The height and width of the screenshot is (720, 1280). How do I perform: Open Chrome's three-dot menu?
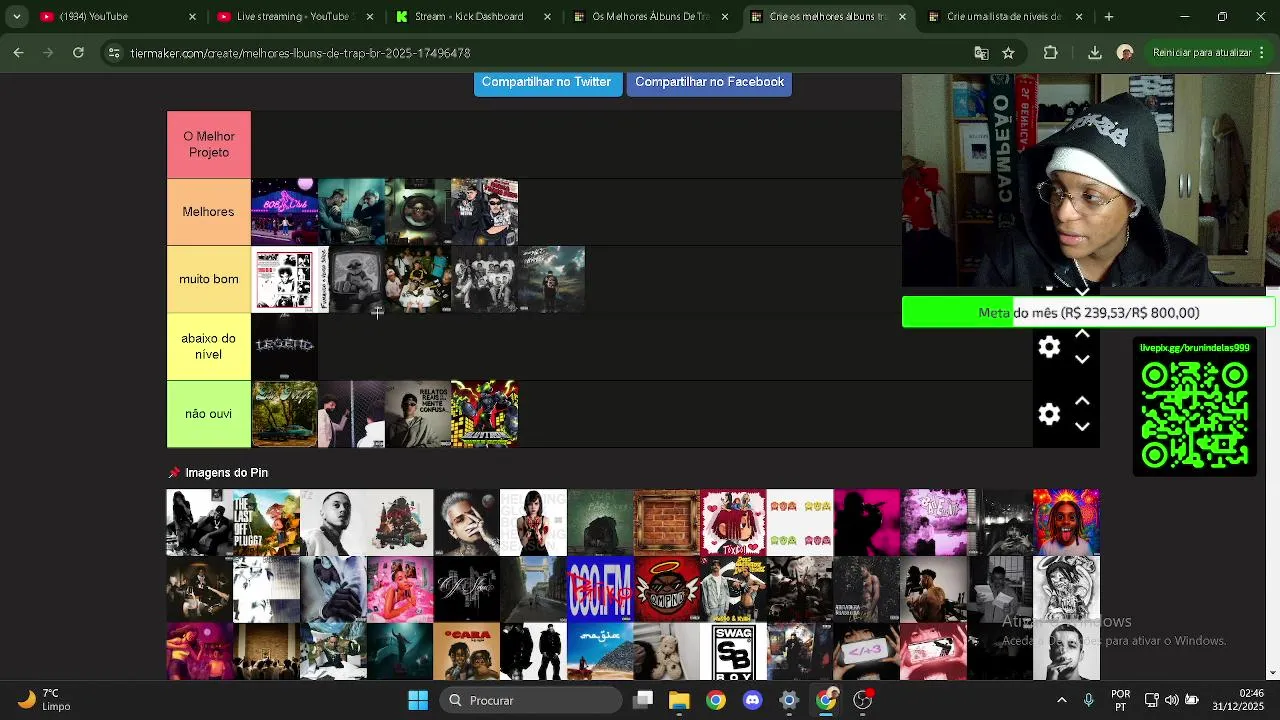click(x=1262, y=53)
